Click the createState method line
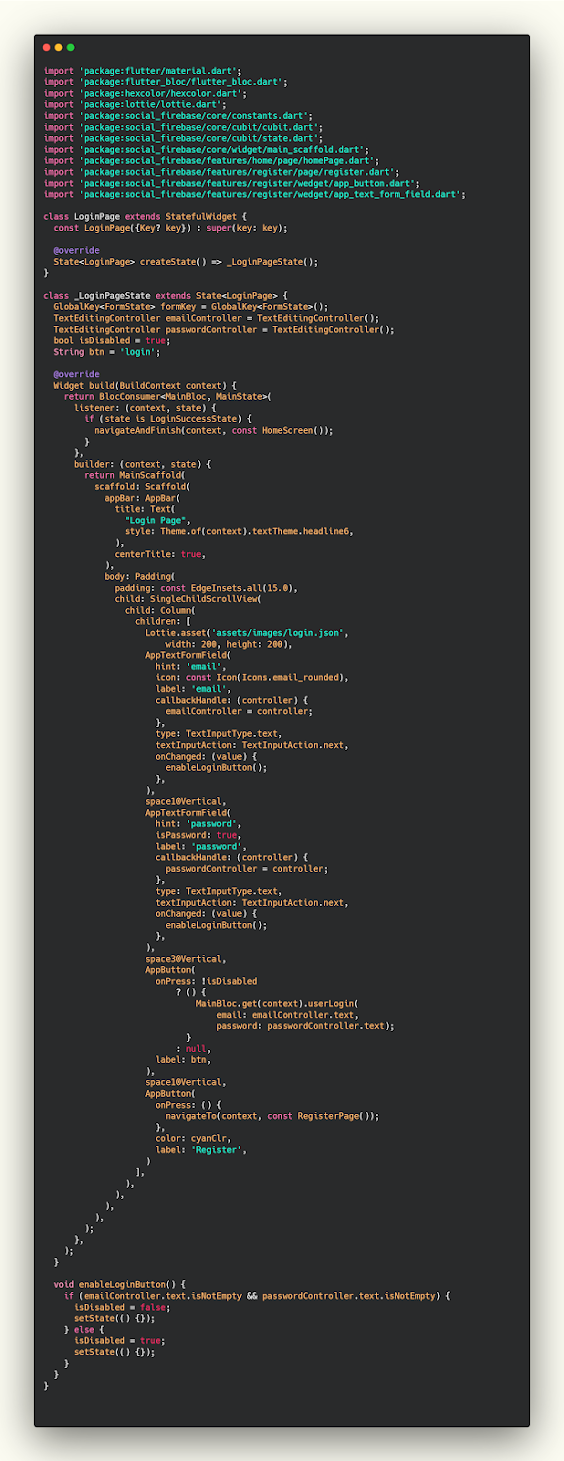 pyautogui.click(x=186, y=261)
